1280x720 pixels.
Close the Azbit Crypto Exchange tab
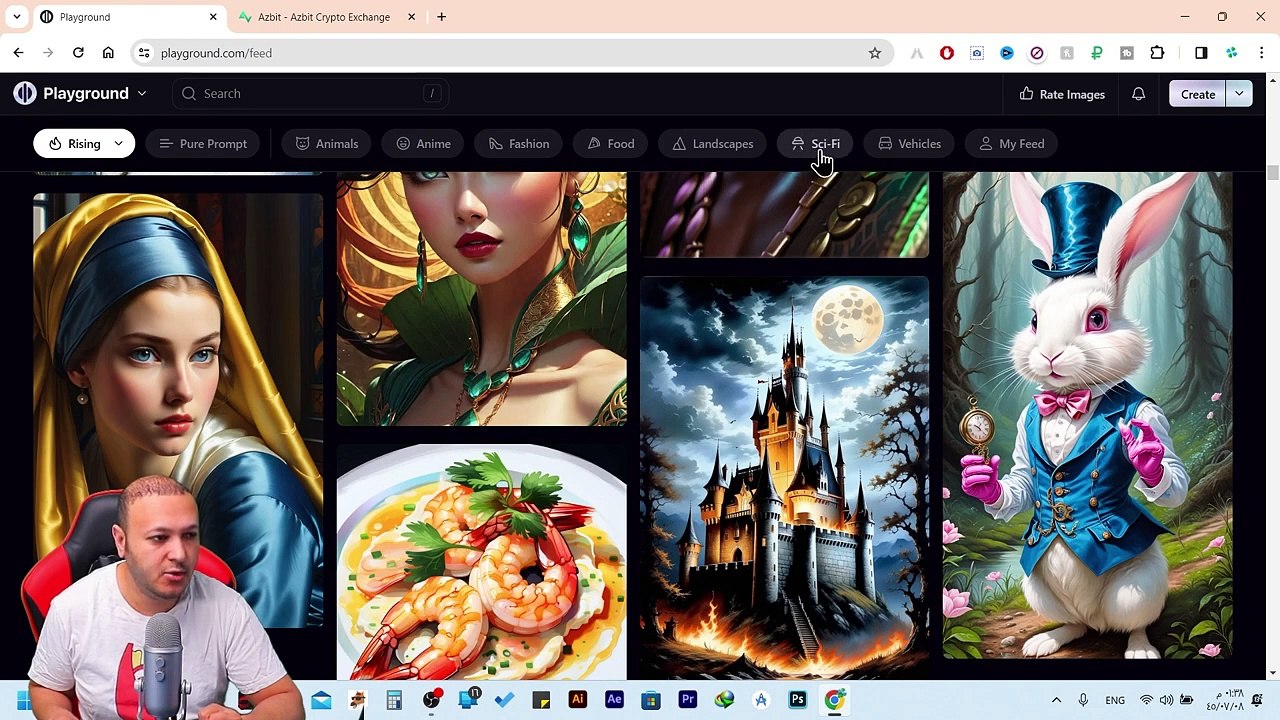(411, 17)
